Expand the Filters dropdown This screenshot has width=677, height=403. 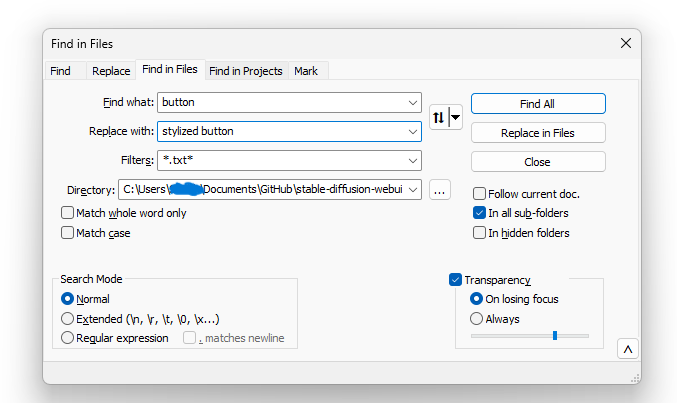tap(414, 160)
